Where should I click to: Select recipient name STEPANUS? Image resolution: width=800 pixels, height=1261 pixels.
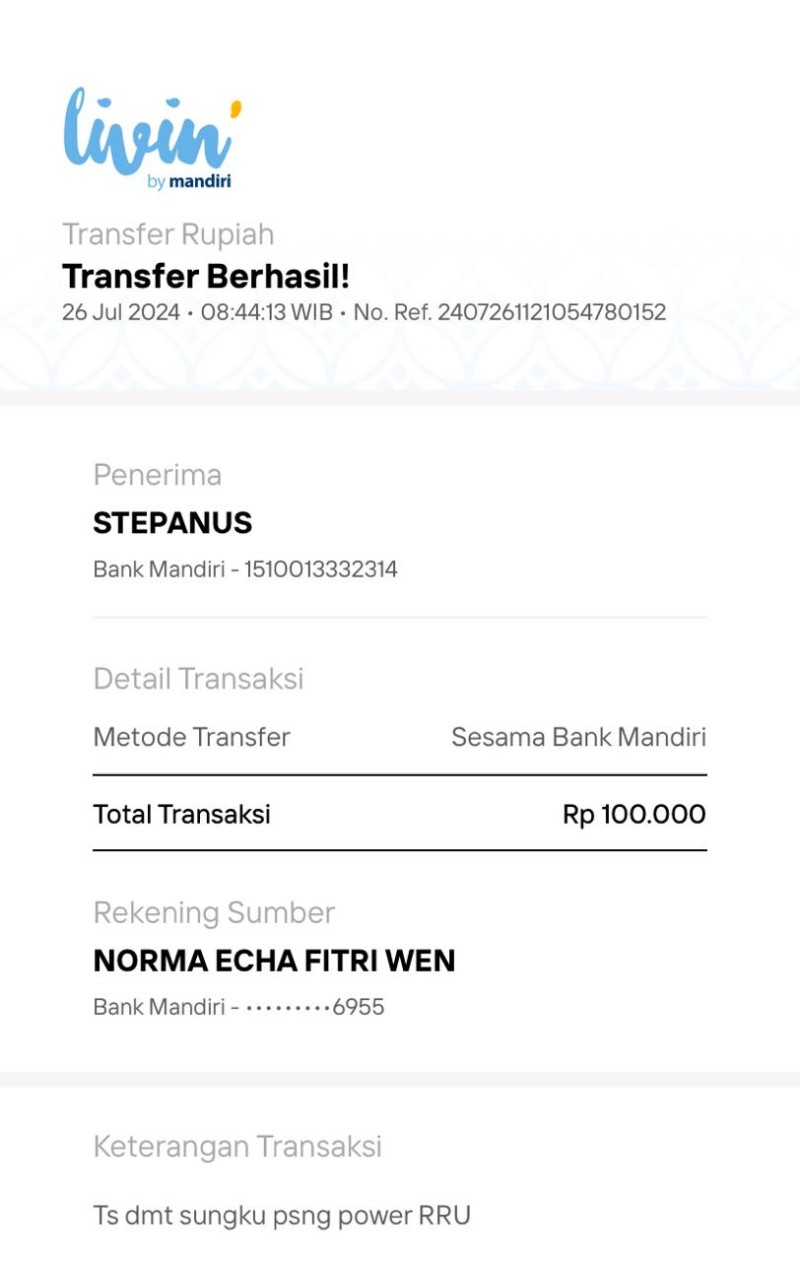pyautogui.click(x=173, y=523)
